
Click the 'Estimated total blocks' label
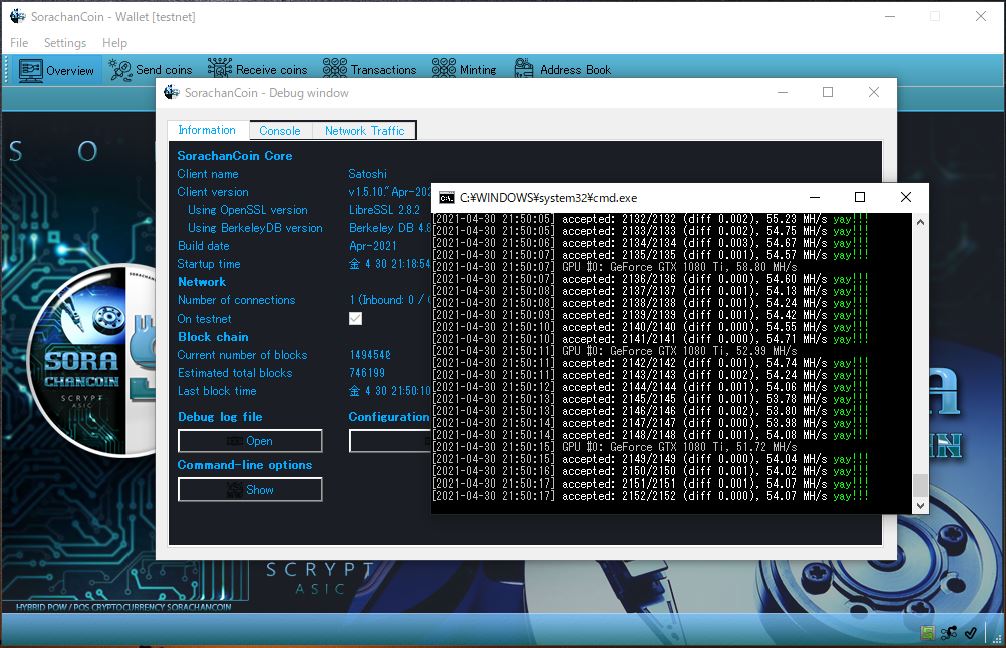235,373
